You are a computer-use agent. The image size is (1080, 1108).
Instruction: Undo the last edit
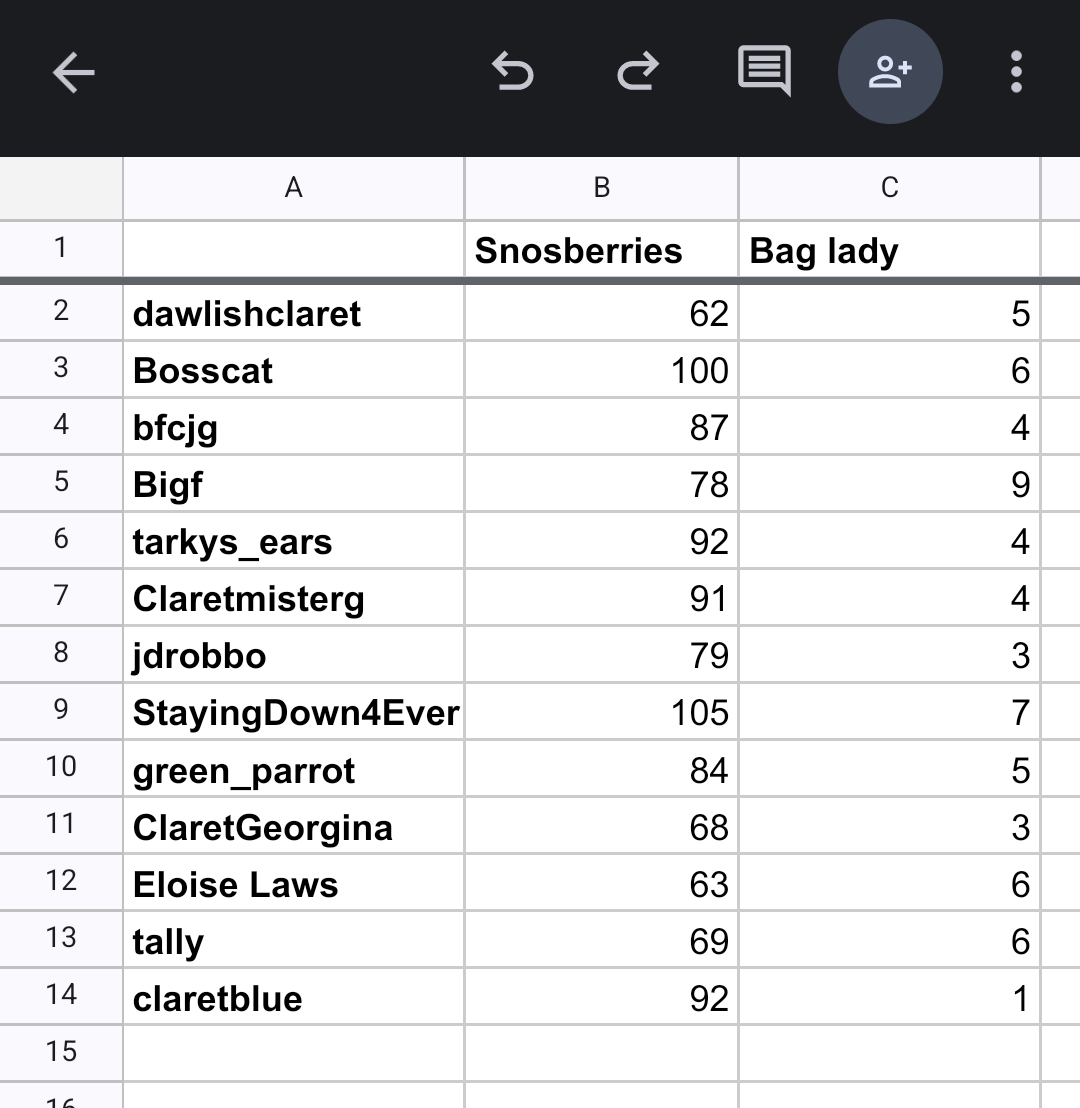(x=513, y=72)
